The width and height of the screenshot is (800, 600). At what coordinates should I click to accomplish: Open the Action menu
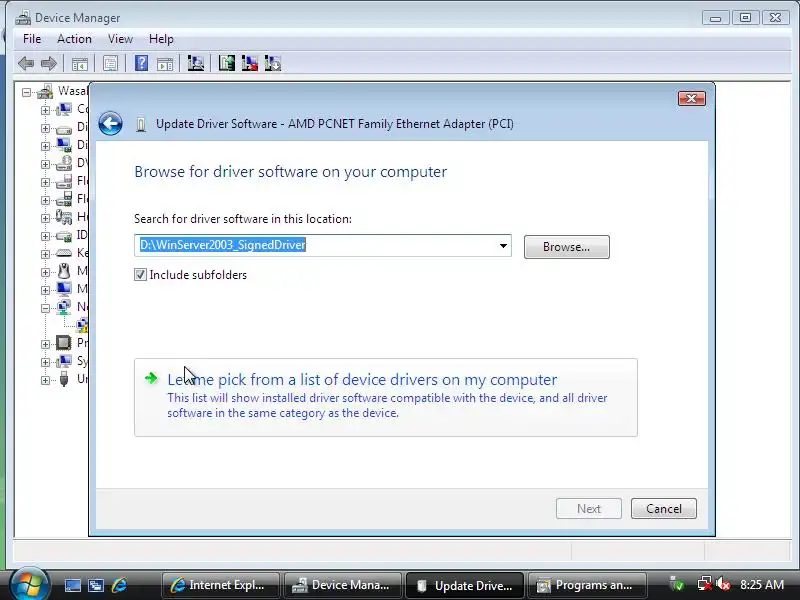pyautogui.click(x=74, y=39)
